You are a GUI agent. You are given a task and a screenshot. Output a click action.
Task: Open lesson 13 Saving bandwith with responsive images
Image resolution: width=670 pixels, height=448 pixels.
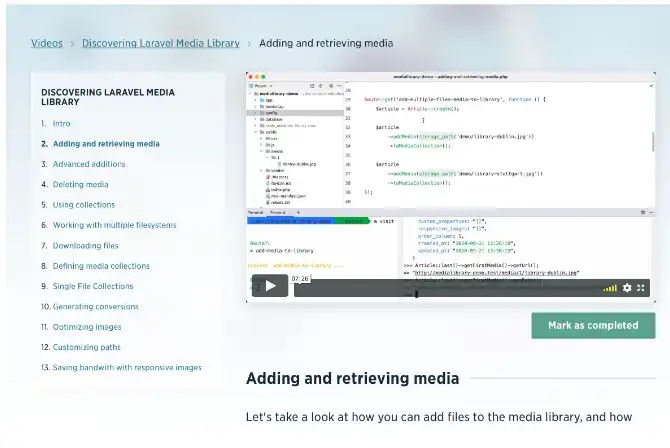(127, 368)
